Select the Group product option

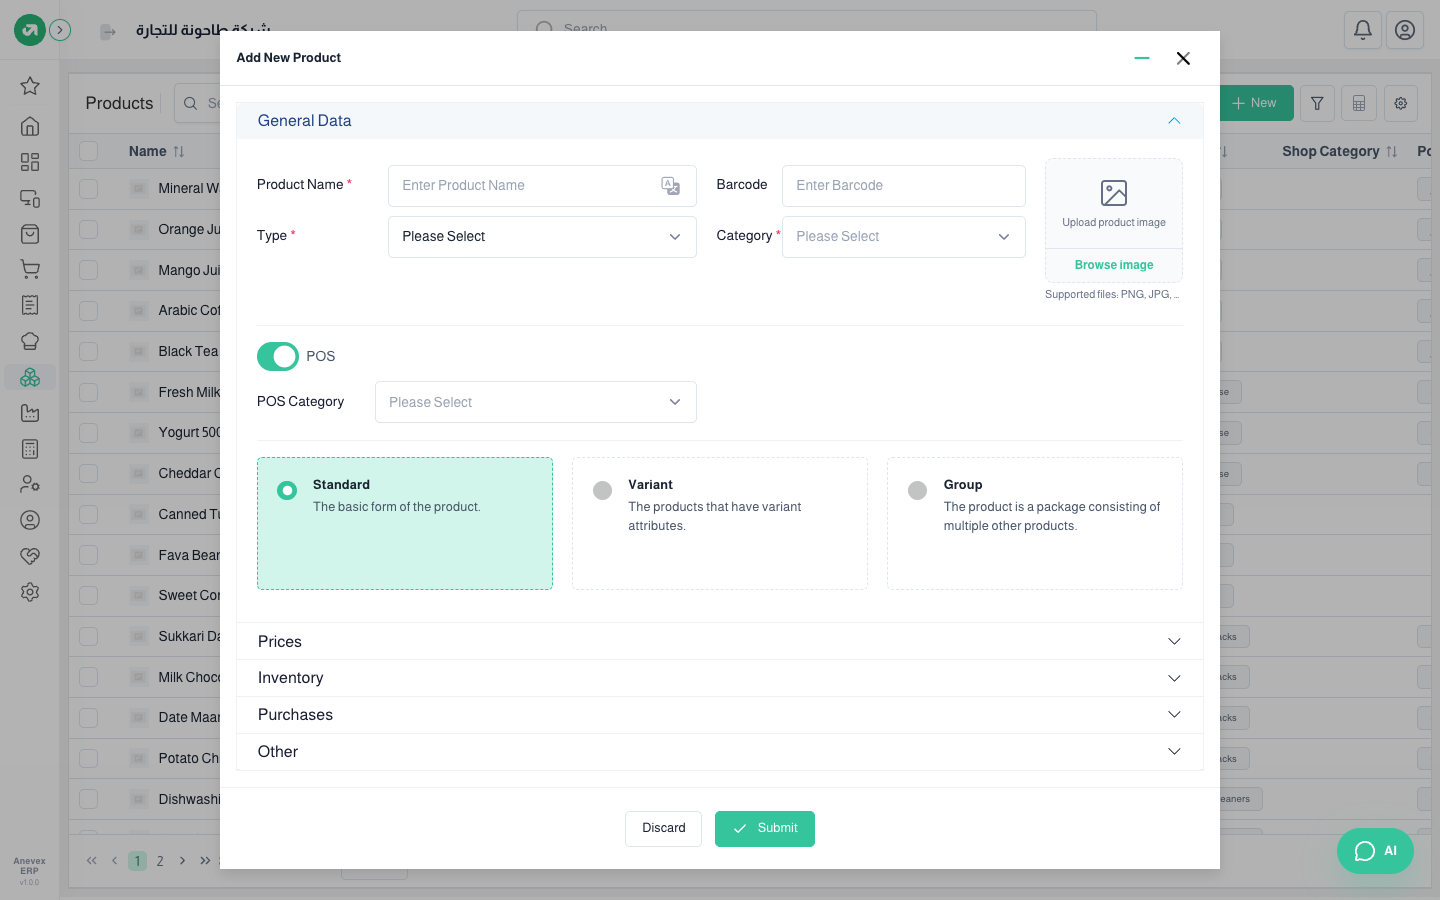[x=1035, y=523]
